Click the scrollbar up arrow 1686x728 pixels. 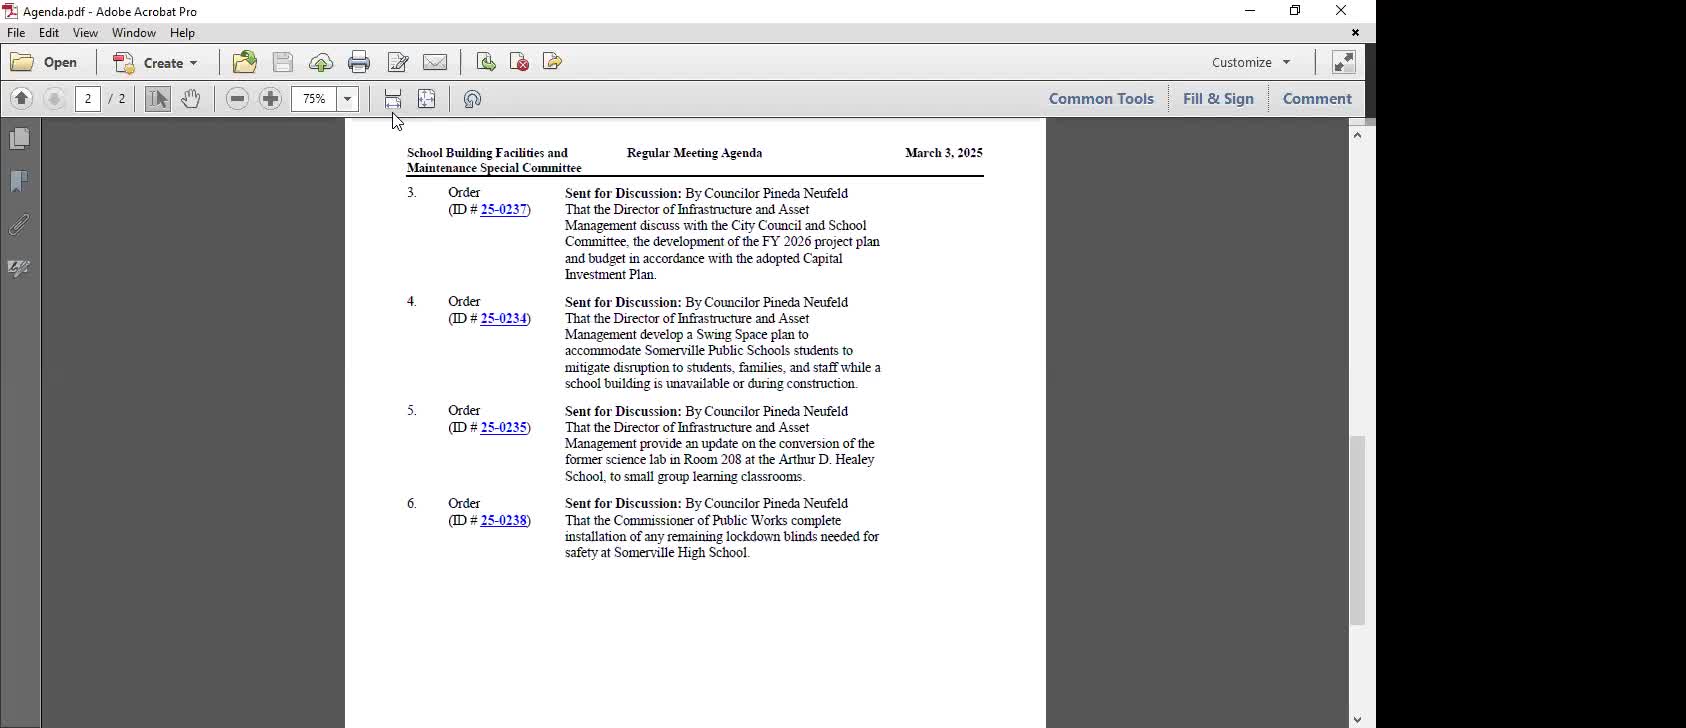pos(1357,135)
